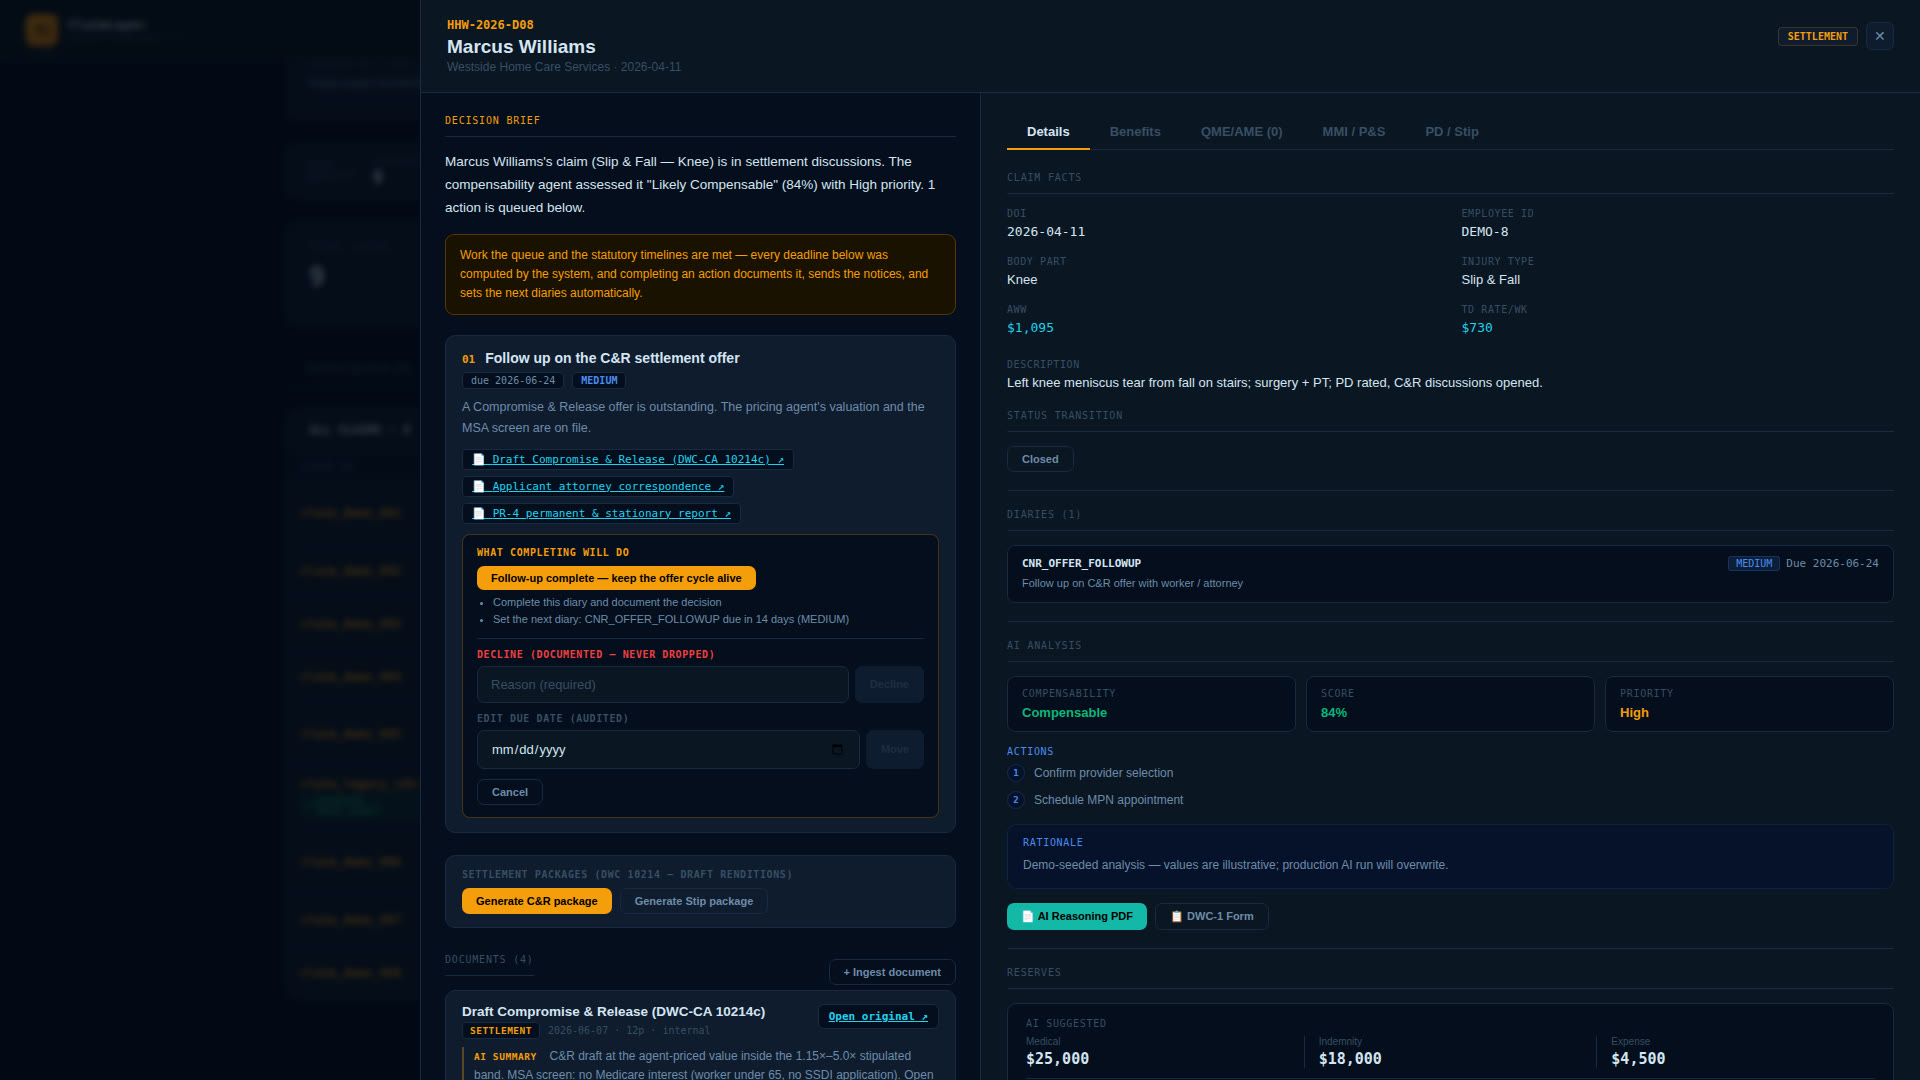Switch to the MMI / P&S tab
1920x1080 pixels.
pyautogui.click(x=1353, y=132)
